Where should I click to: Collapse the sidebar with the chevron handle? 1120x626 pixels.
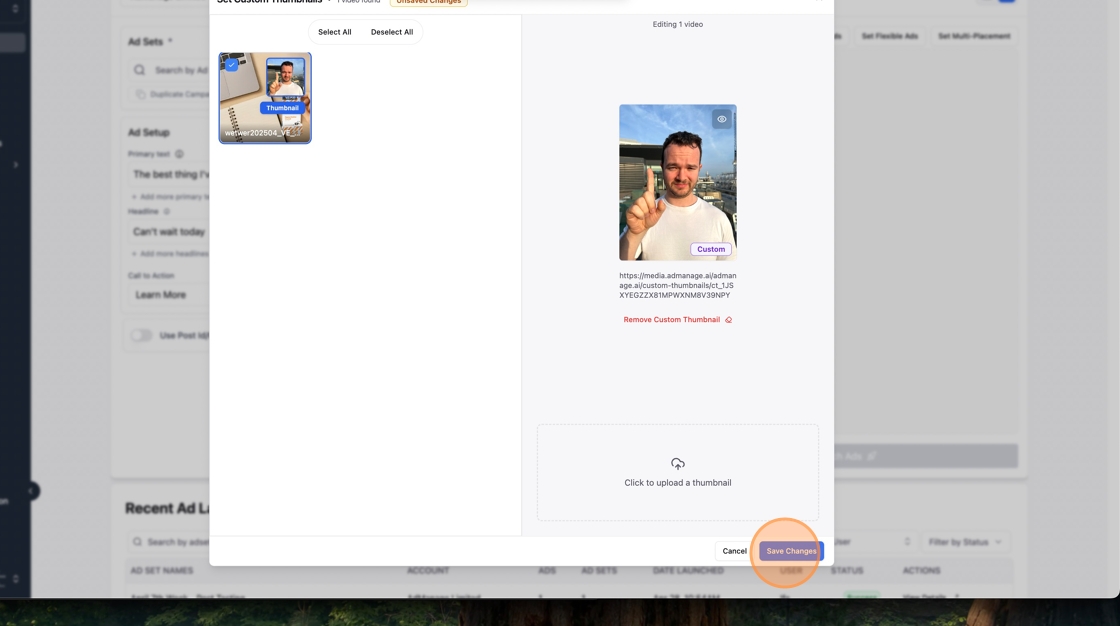tap(31, 491)
